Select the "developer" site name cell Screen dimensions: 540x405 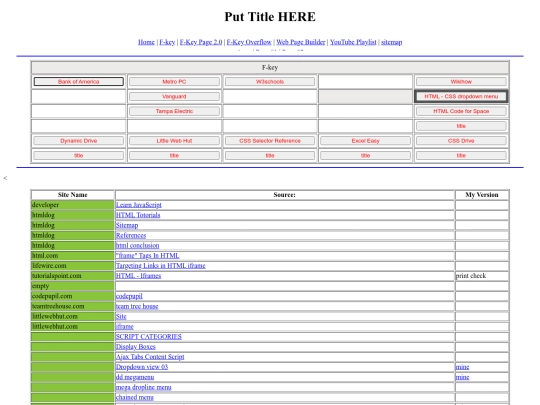(73, 205)
